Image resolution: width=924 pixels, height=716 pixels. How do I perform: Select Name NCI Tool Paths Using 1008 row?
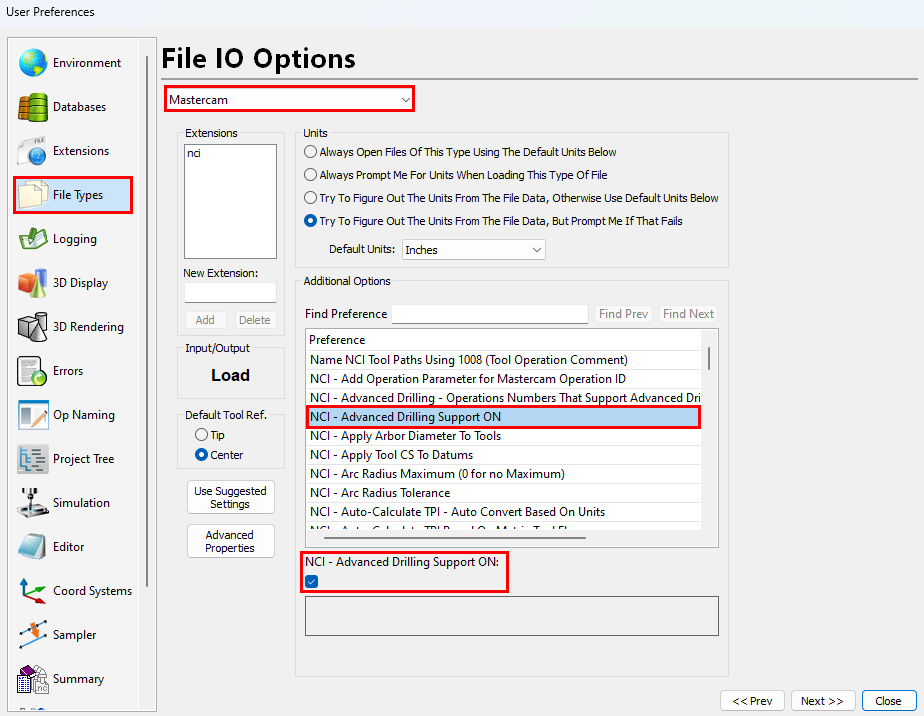504,360
